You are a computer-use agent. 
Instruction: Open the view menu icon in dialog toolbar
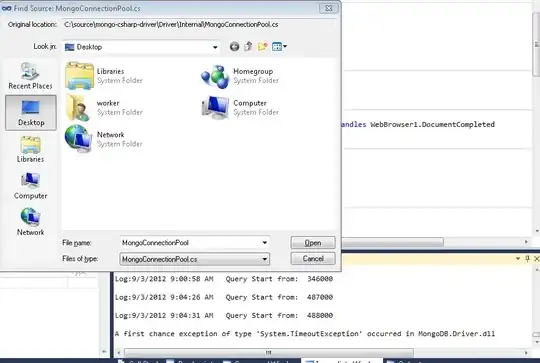(279, 46)
